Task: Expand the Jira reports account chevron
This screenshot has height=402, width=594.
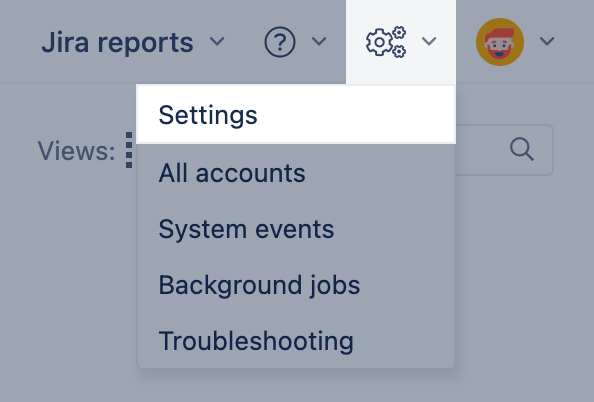Action: click(x=217, y=41)
